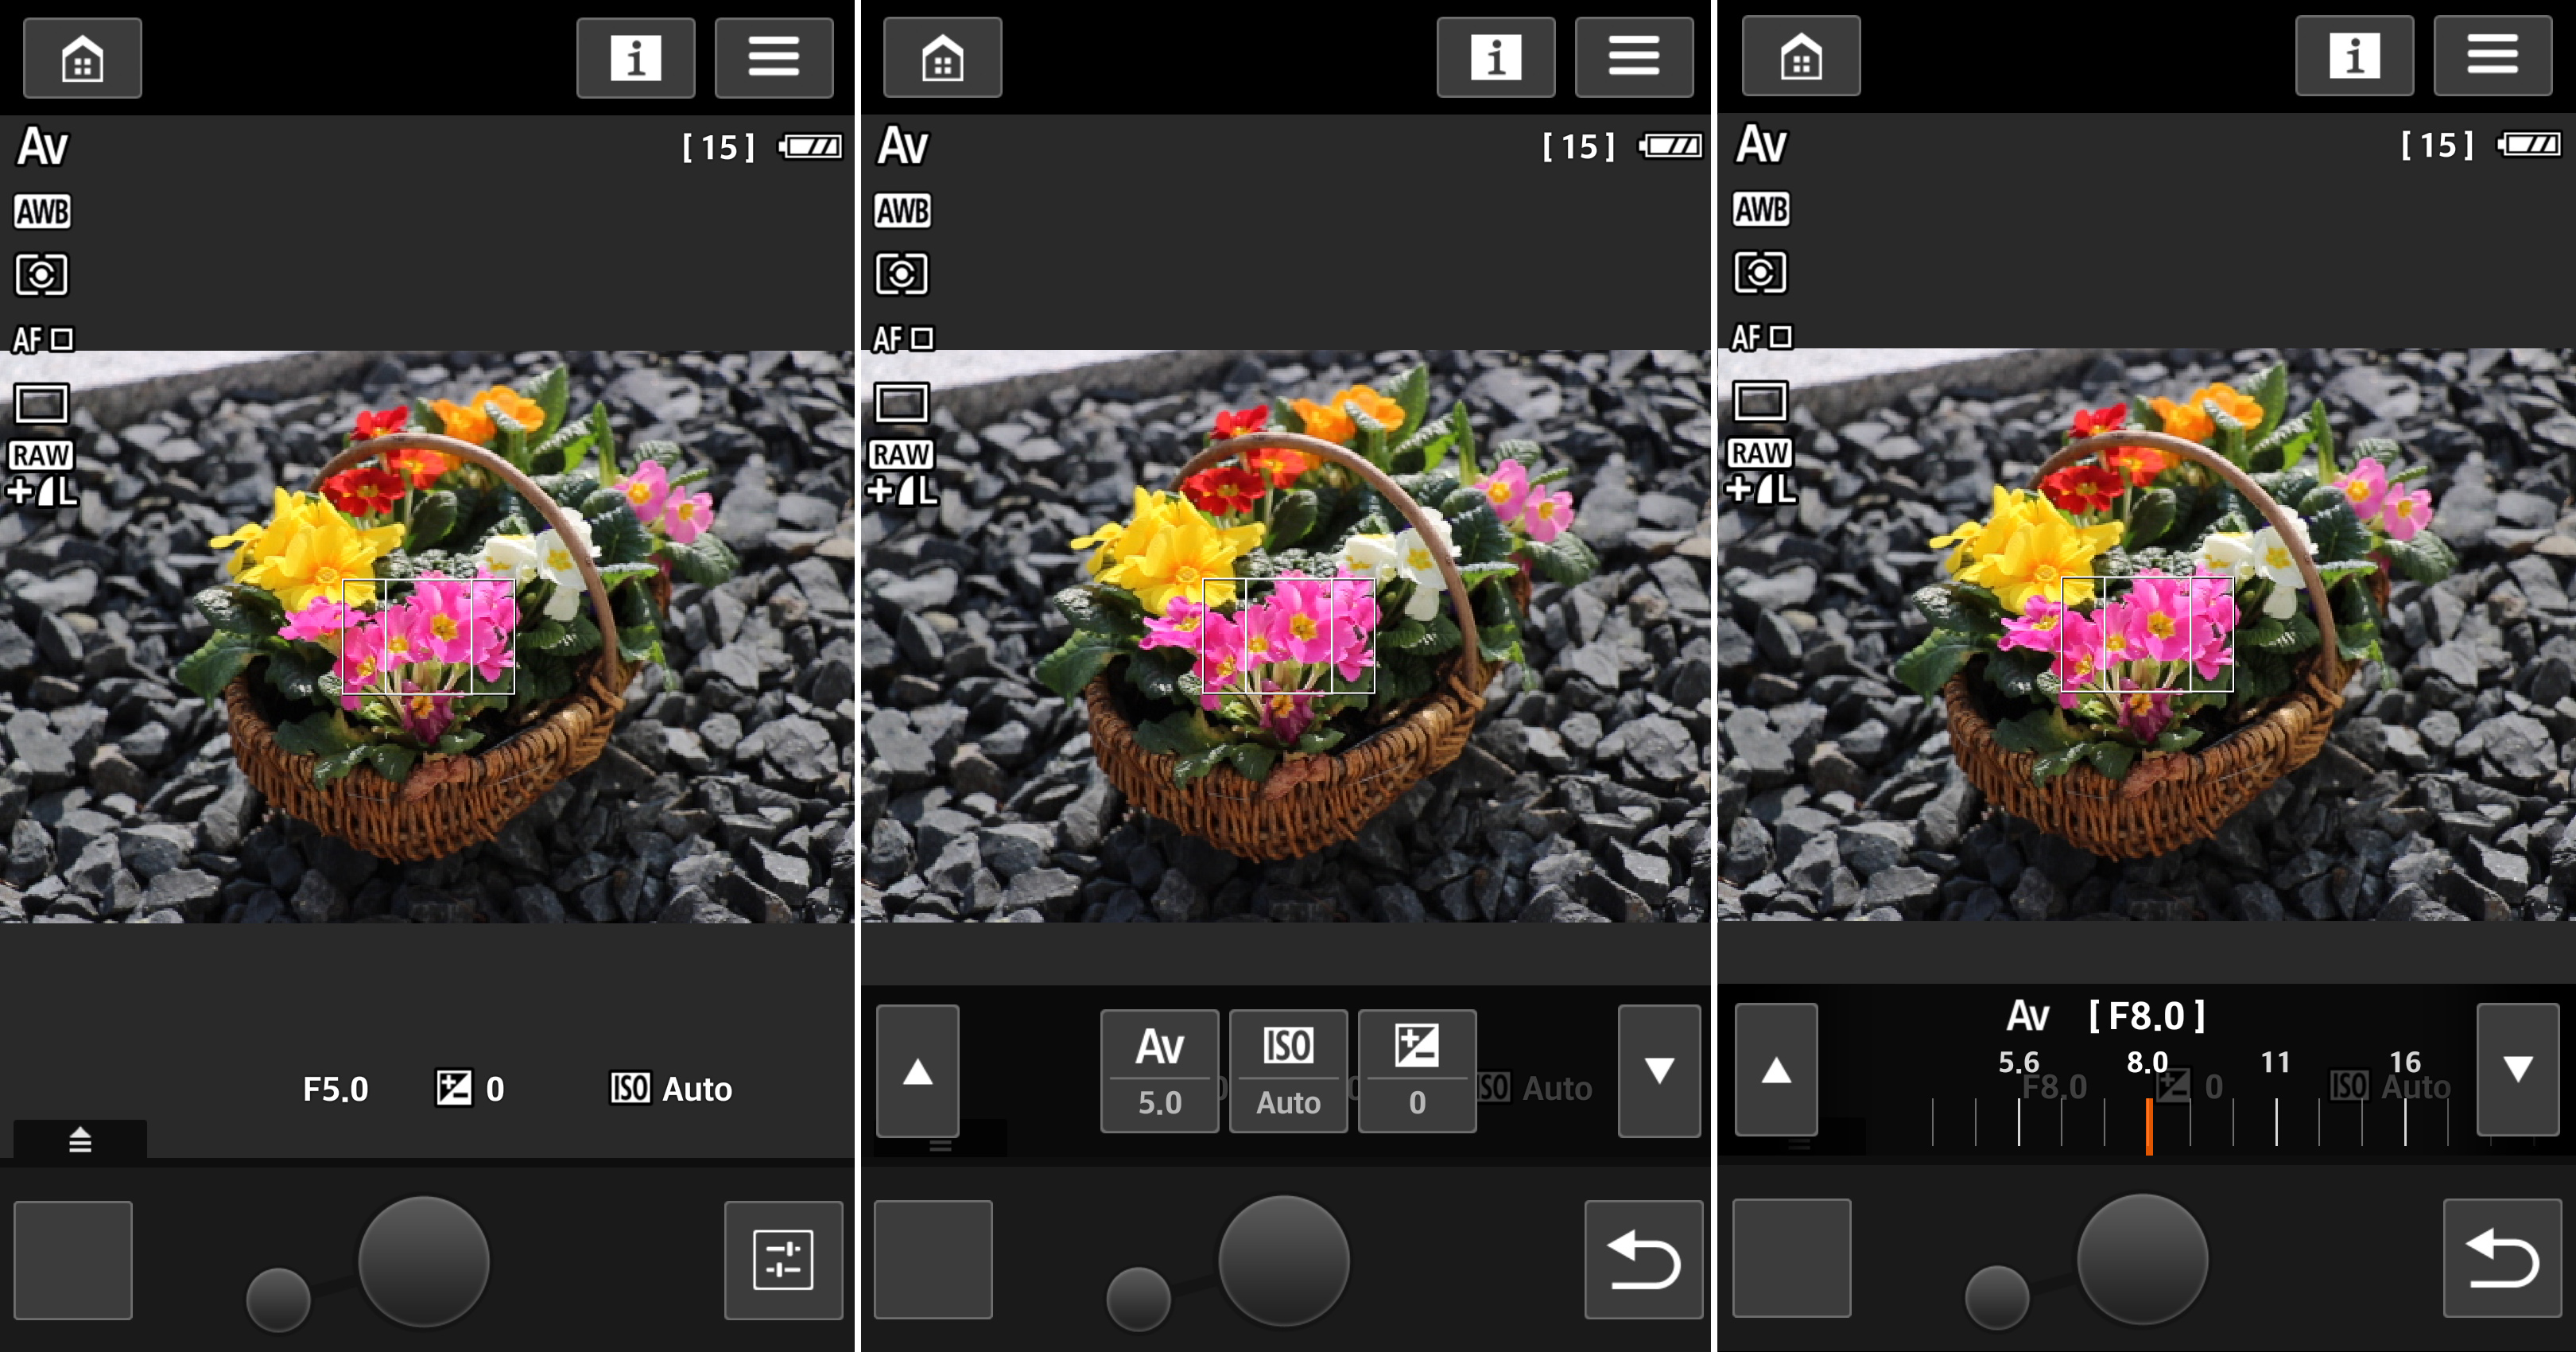Tap the battery level indicator in left panel
2576x1352 pixels.
810,147
